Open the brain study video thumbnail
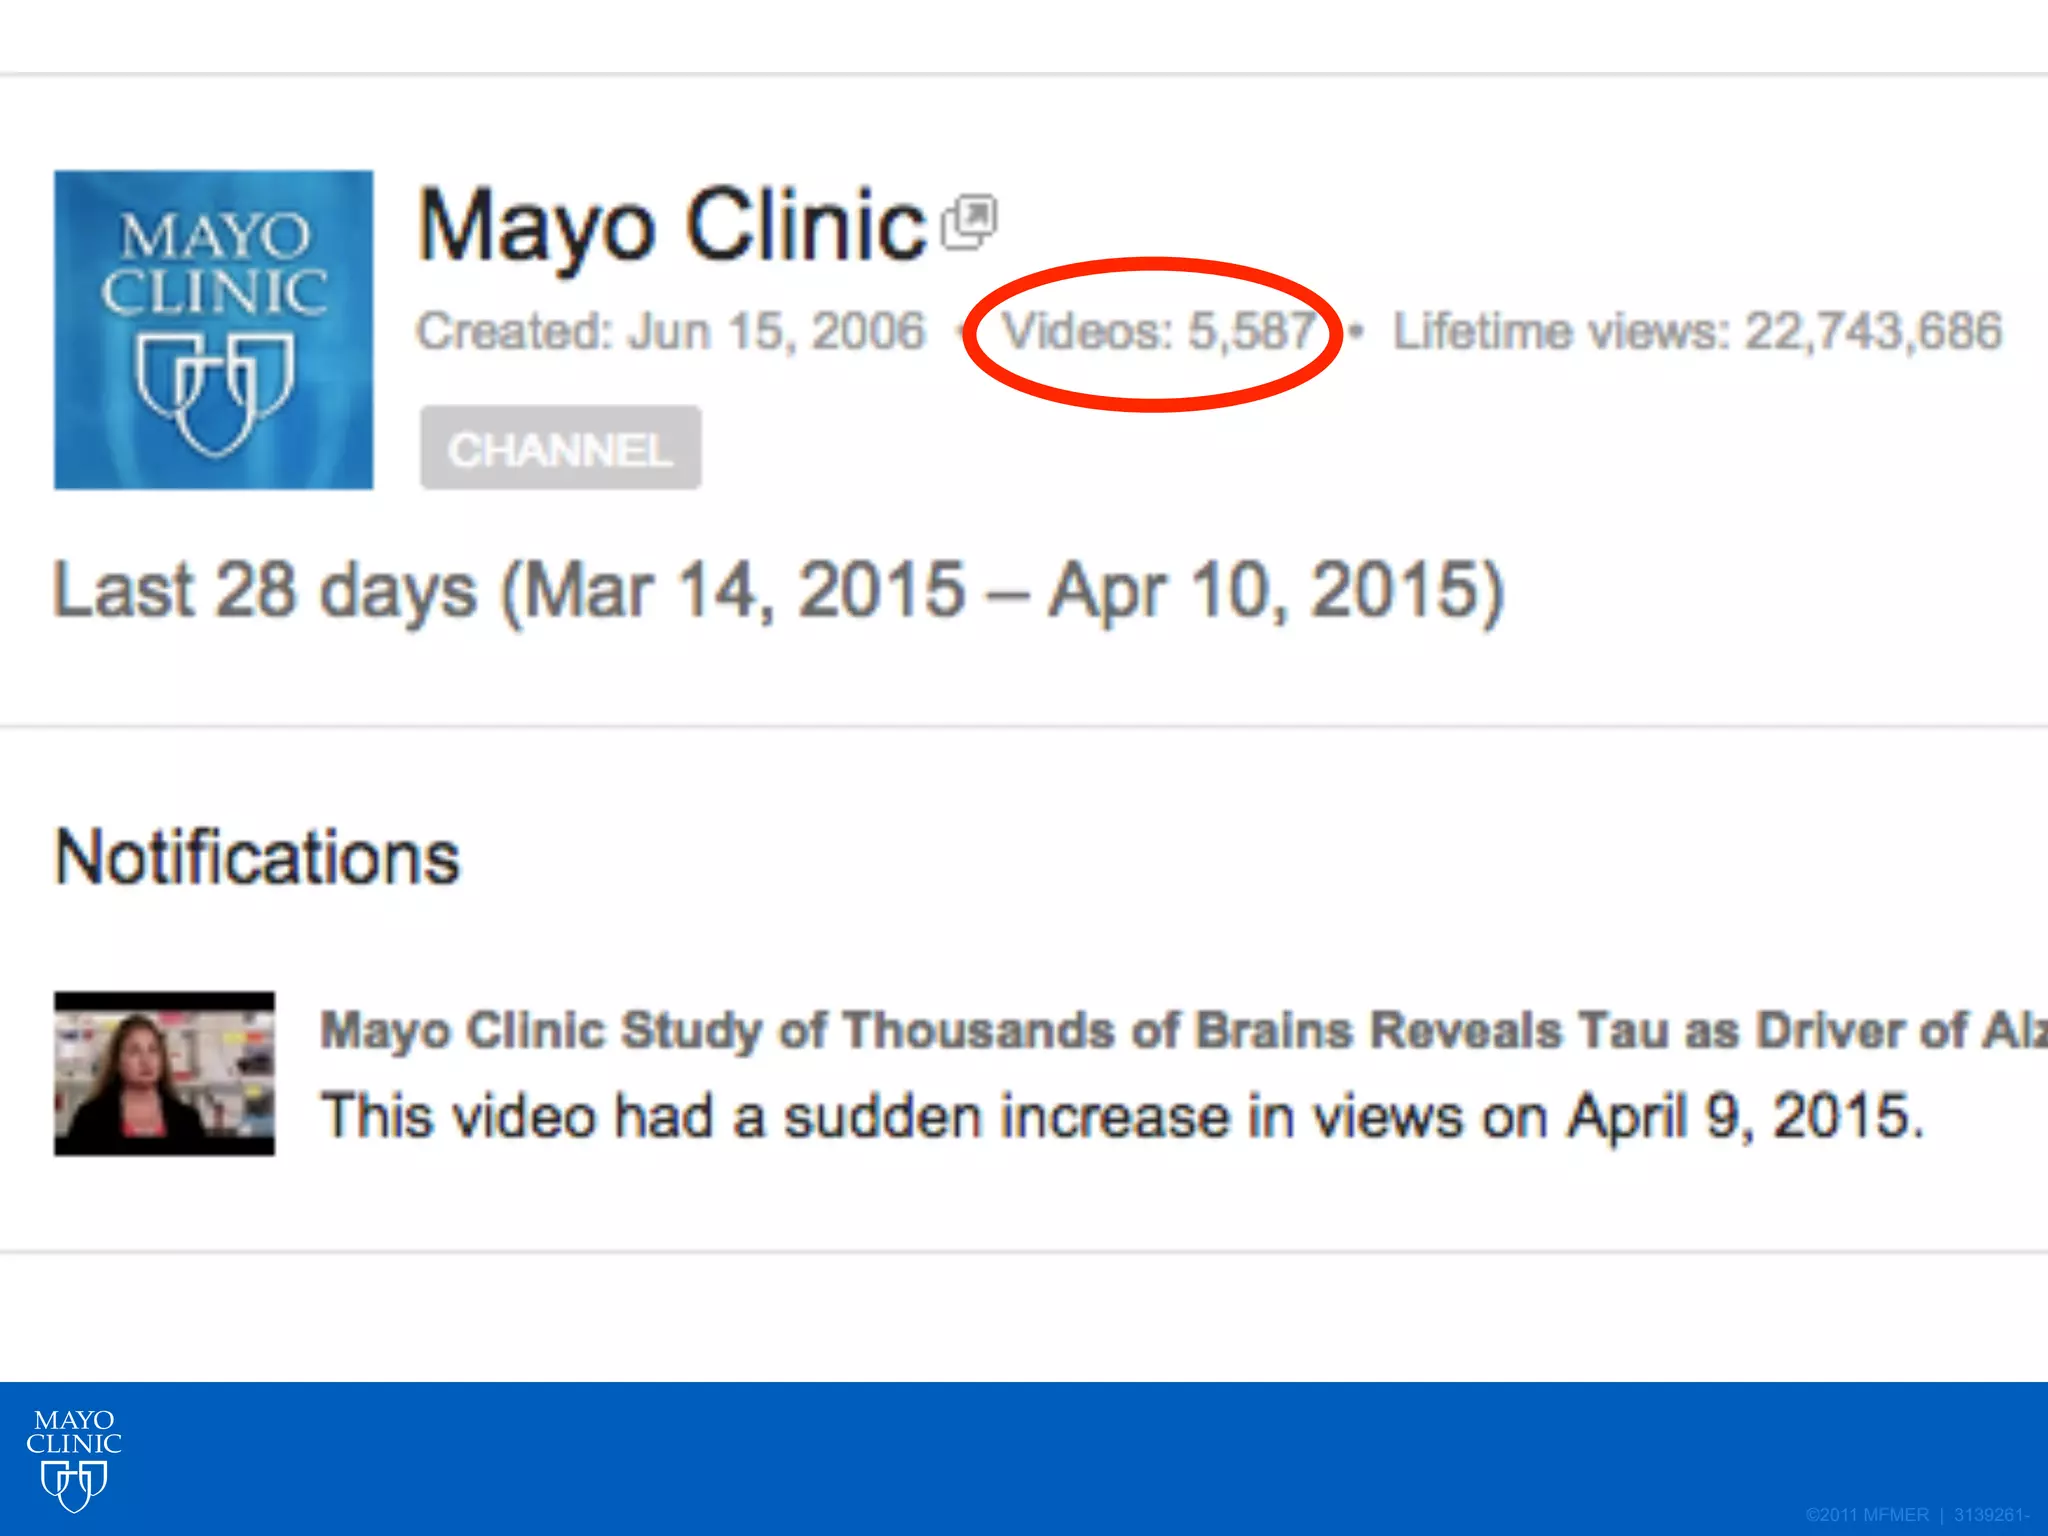This screenshot has width=2048, height=1536. [164, 1073]
